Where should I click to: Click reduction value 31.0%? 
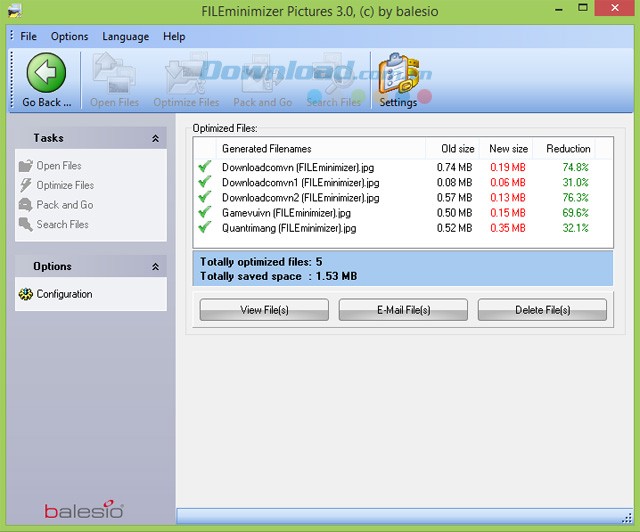(x=576, y=182)
